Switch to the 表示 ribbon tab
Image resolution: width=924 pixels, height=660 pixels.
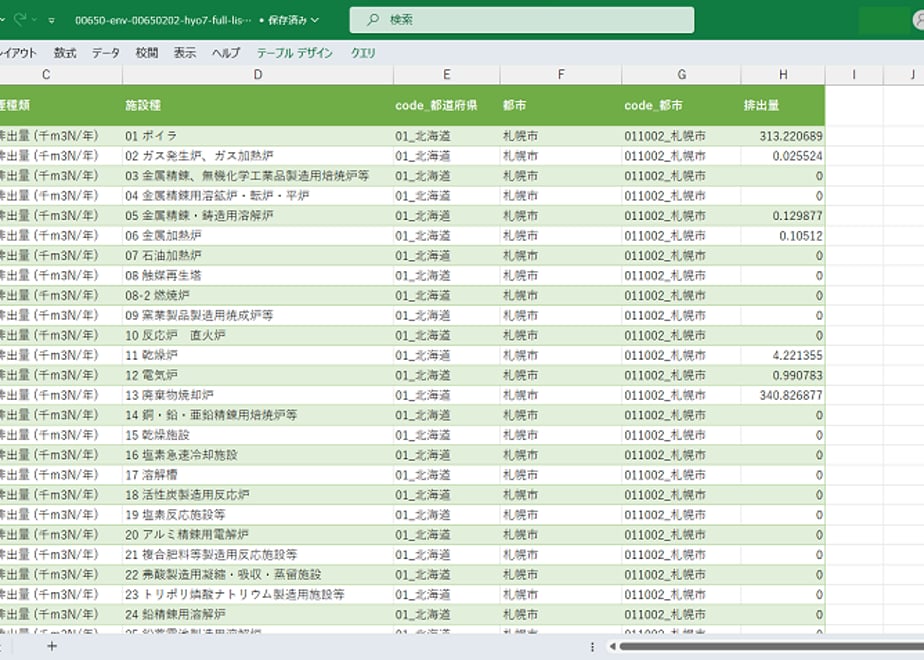click(184, 53)
